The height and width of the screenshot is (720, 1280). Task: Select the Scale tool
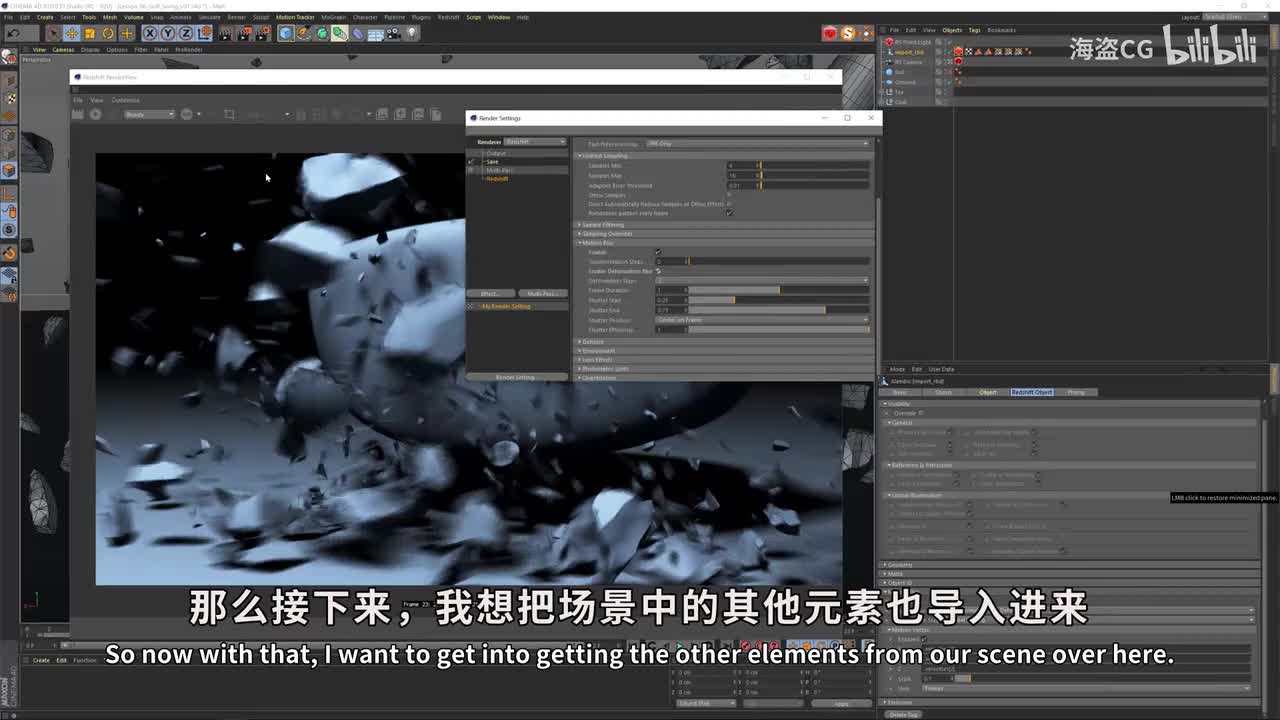tap(90, 33)
